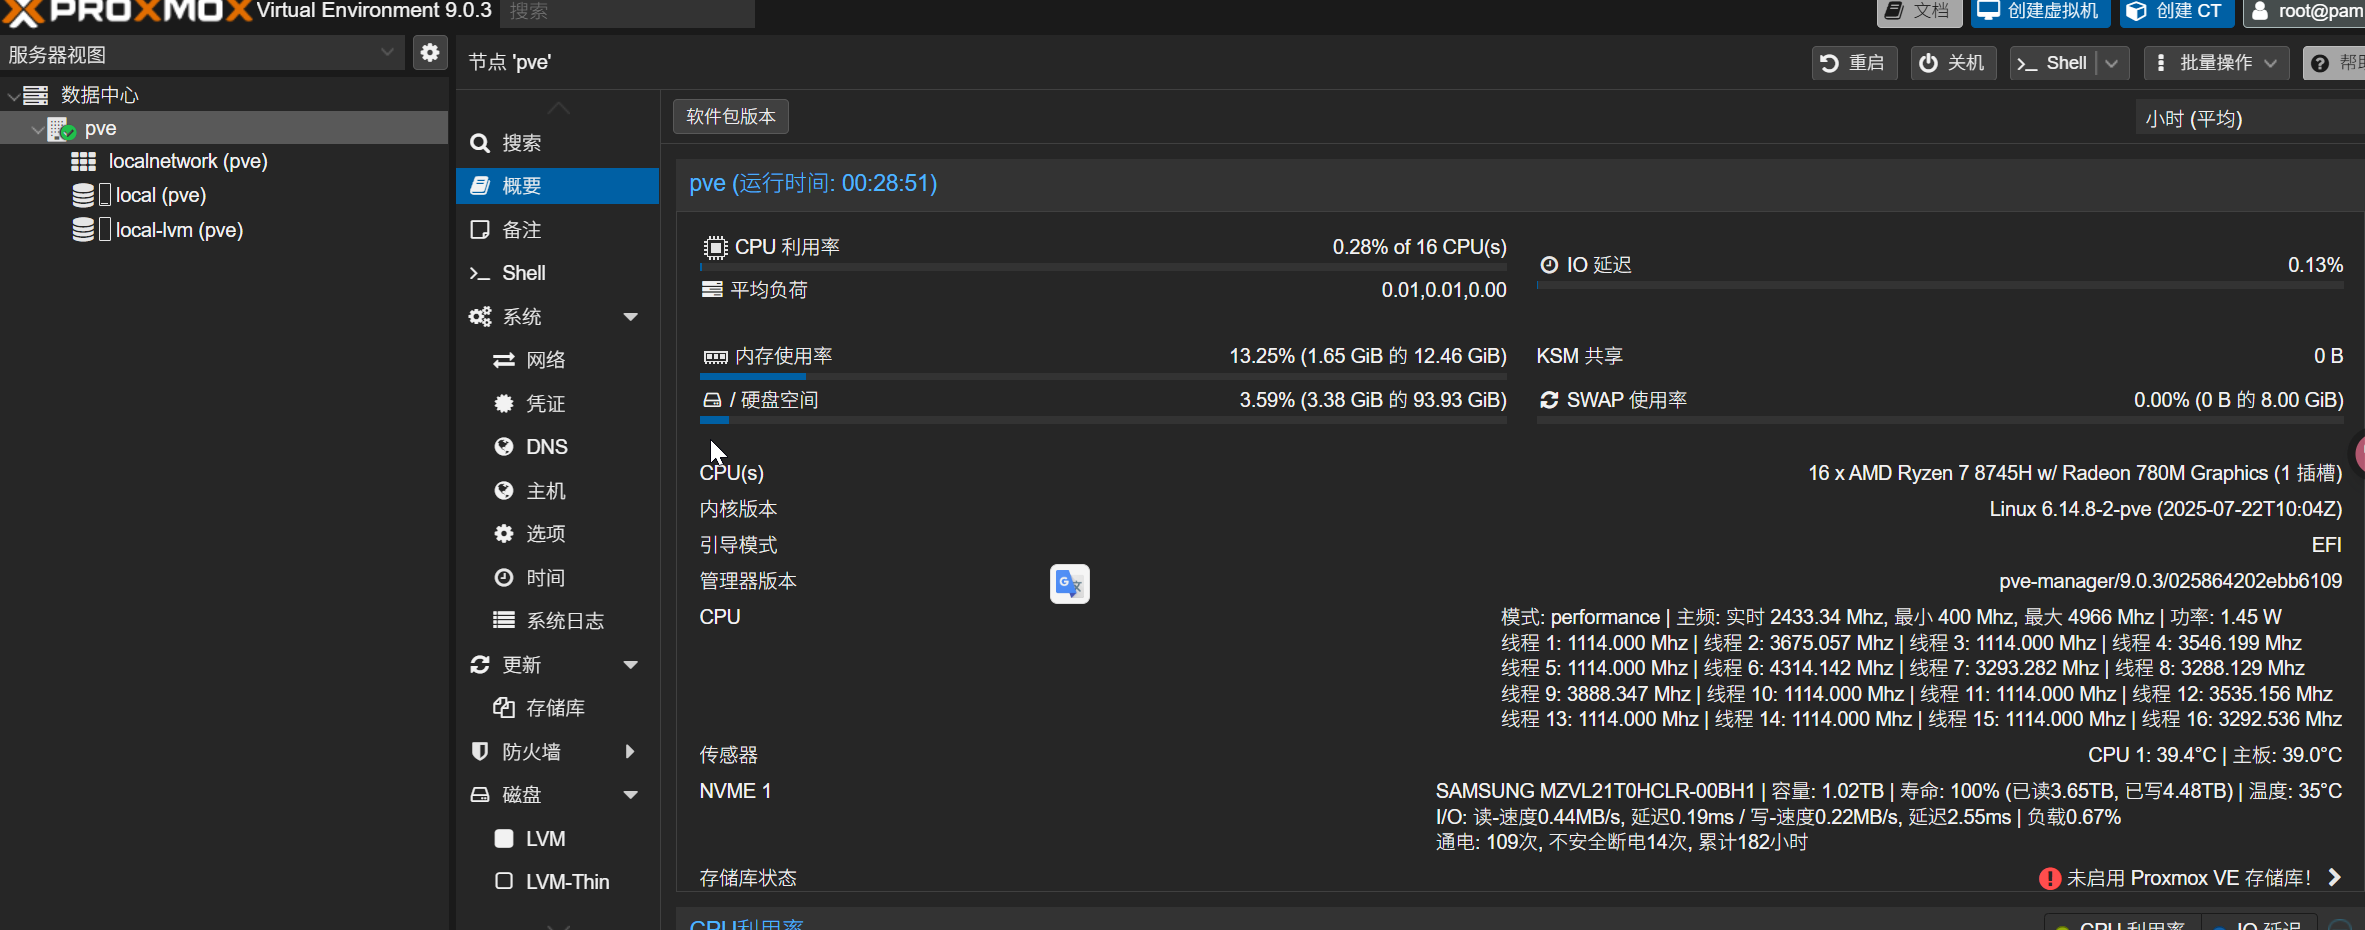The height and width of the screenshot is (930, 2365).
Task: Open the 主机 hosts menu item
Action: (x=558, y=491)
